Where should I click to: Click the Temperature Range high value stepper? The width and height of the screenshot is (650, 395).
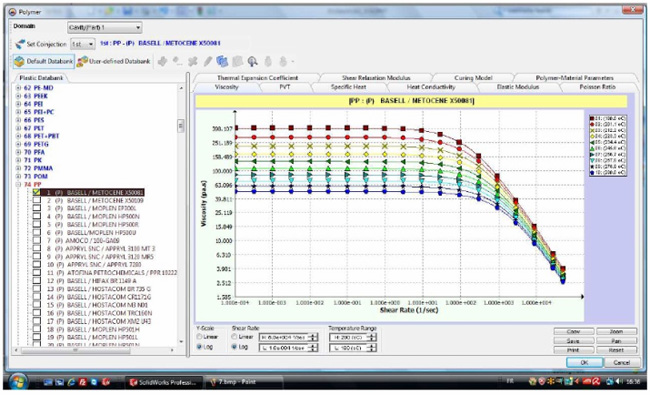pyautogui.click(x=372, y=337)
